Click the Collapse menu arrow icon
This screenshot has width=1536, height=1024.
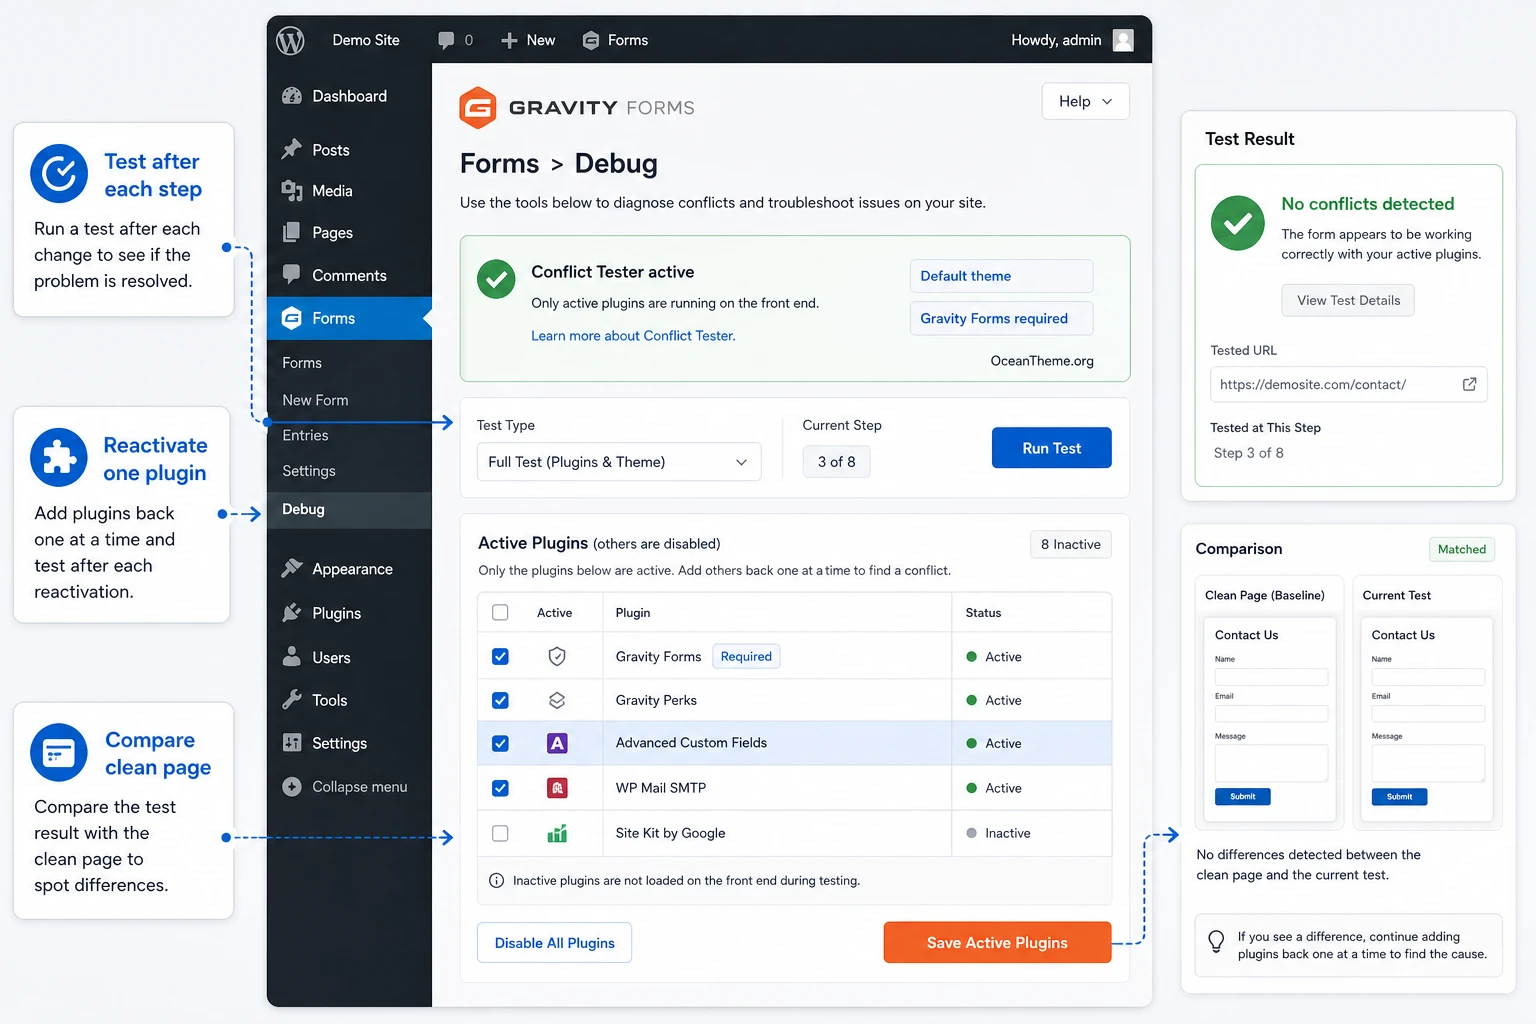pos(292,787)
